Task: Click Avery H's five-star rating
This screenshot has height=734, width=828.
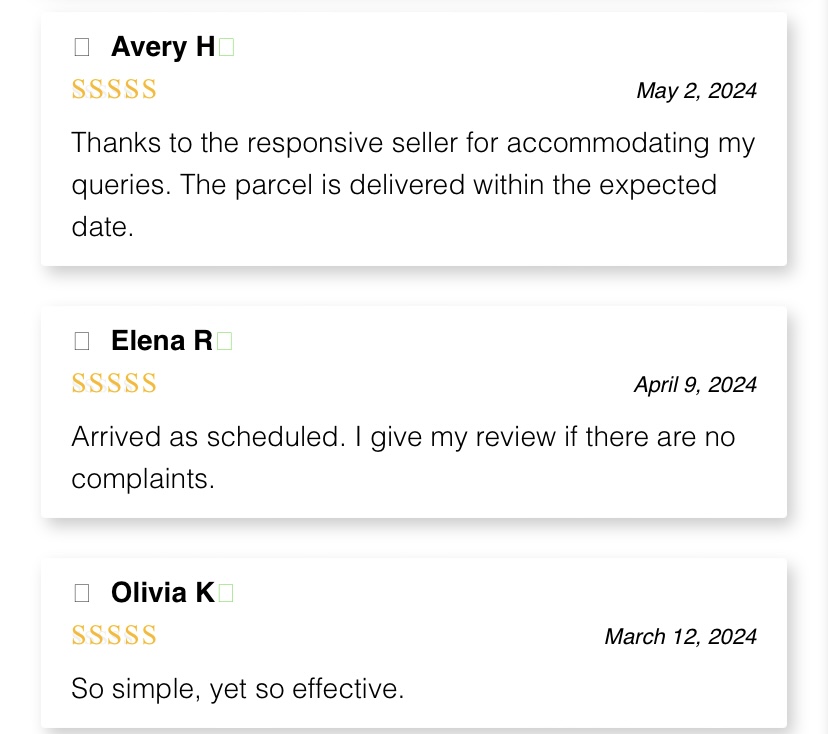Action: coord(114,90)
